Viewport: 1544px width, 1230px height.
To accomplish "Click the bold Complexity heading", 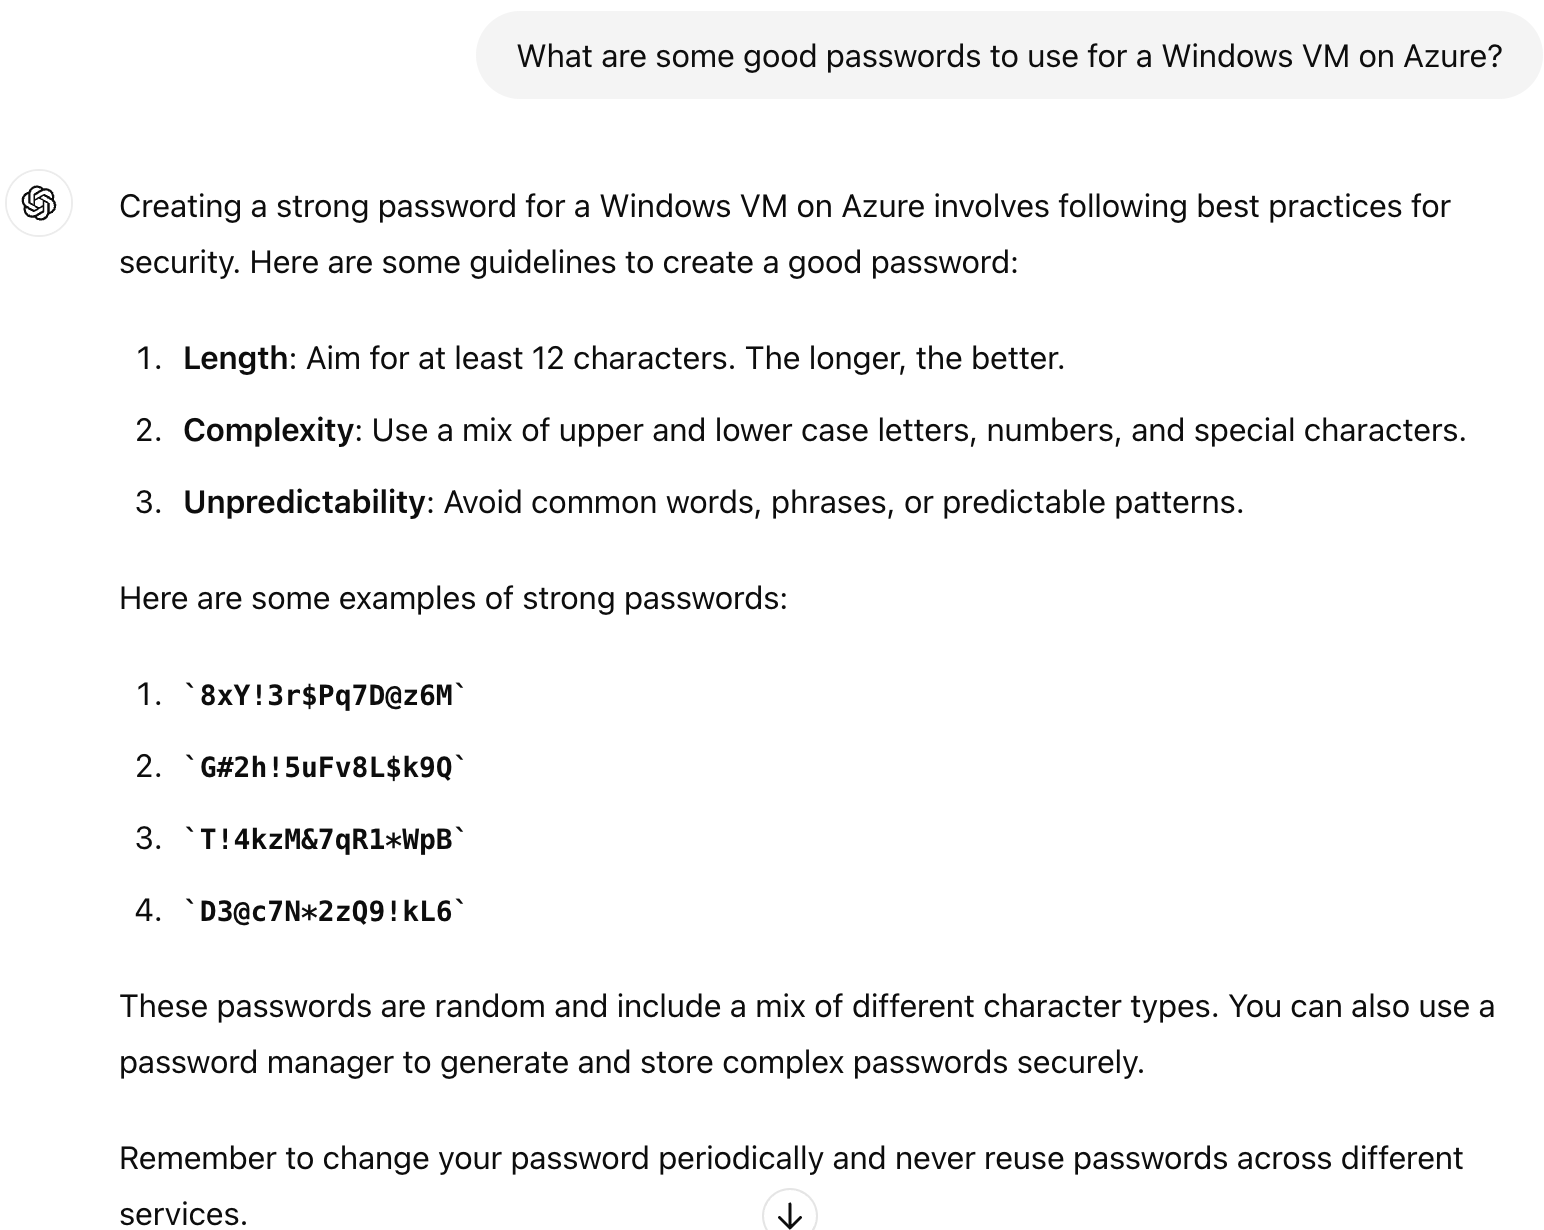I will tap(268, 430).
